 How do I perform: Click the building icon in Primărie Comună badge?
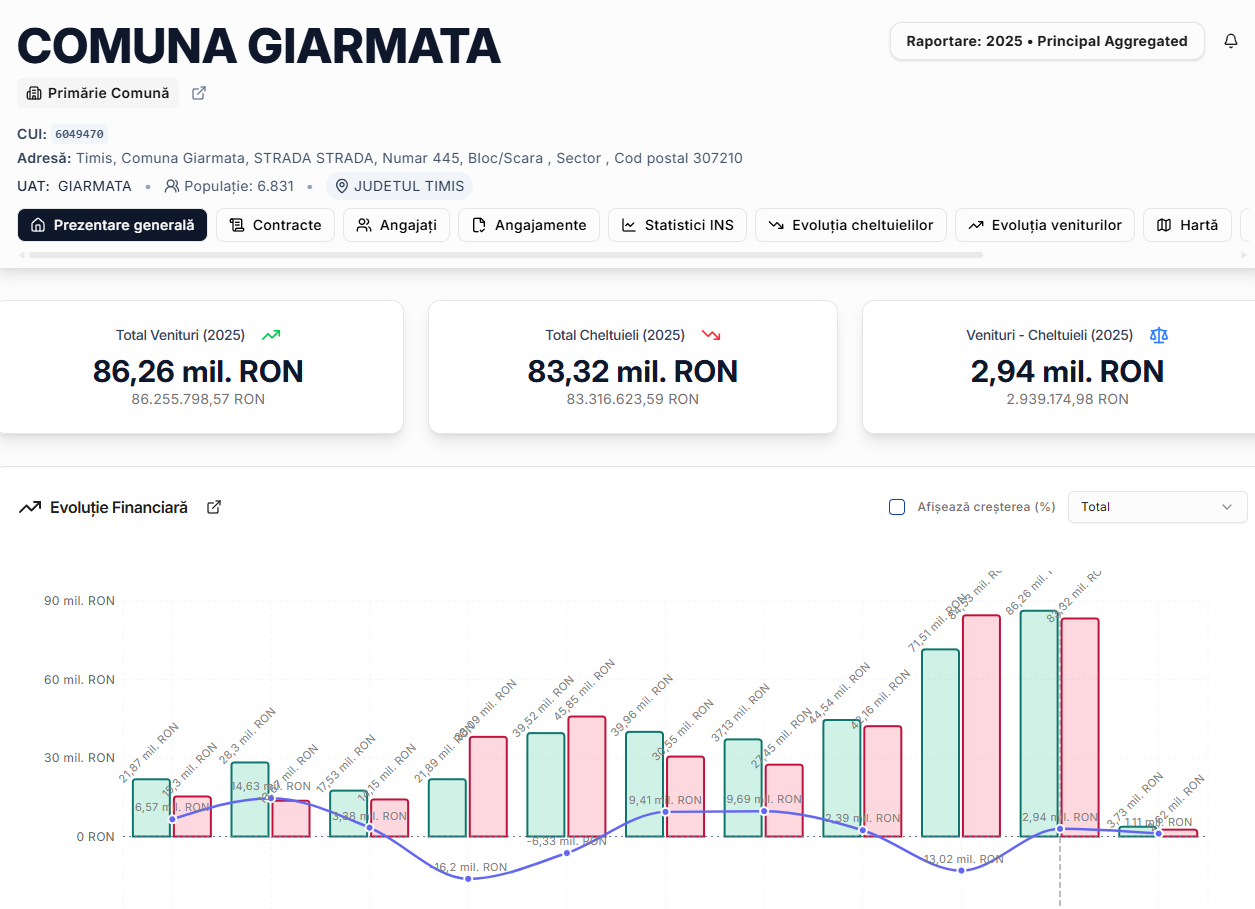[34, 93]
